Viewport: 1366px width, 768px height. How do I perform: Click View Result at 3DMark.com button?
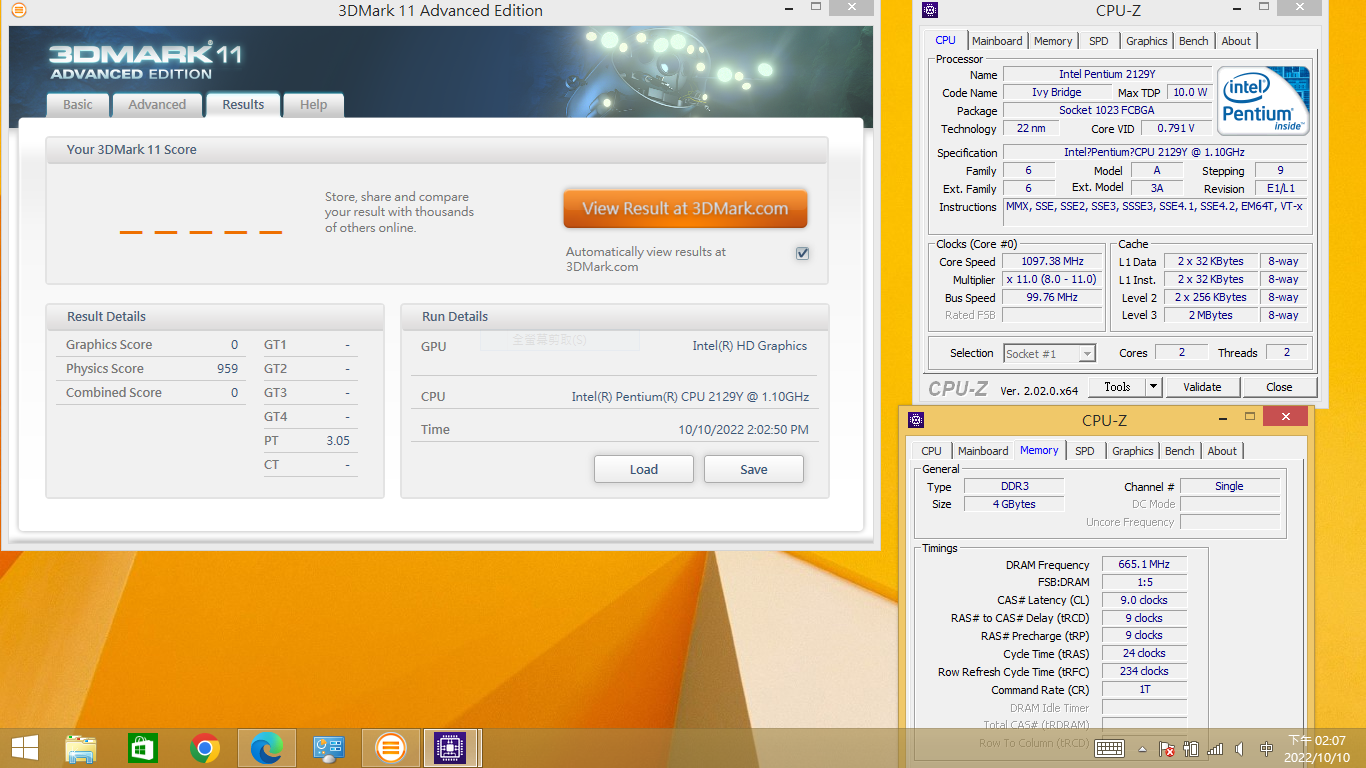tap(685, 209)
